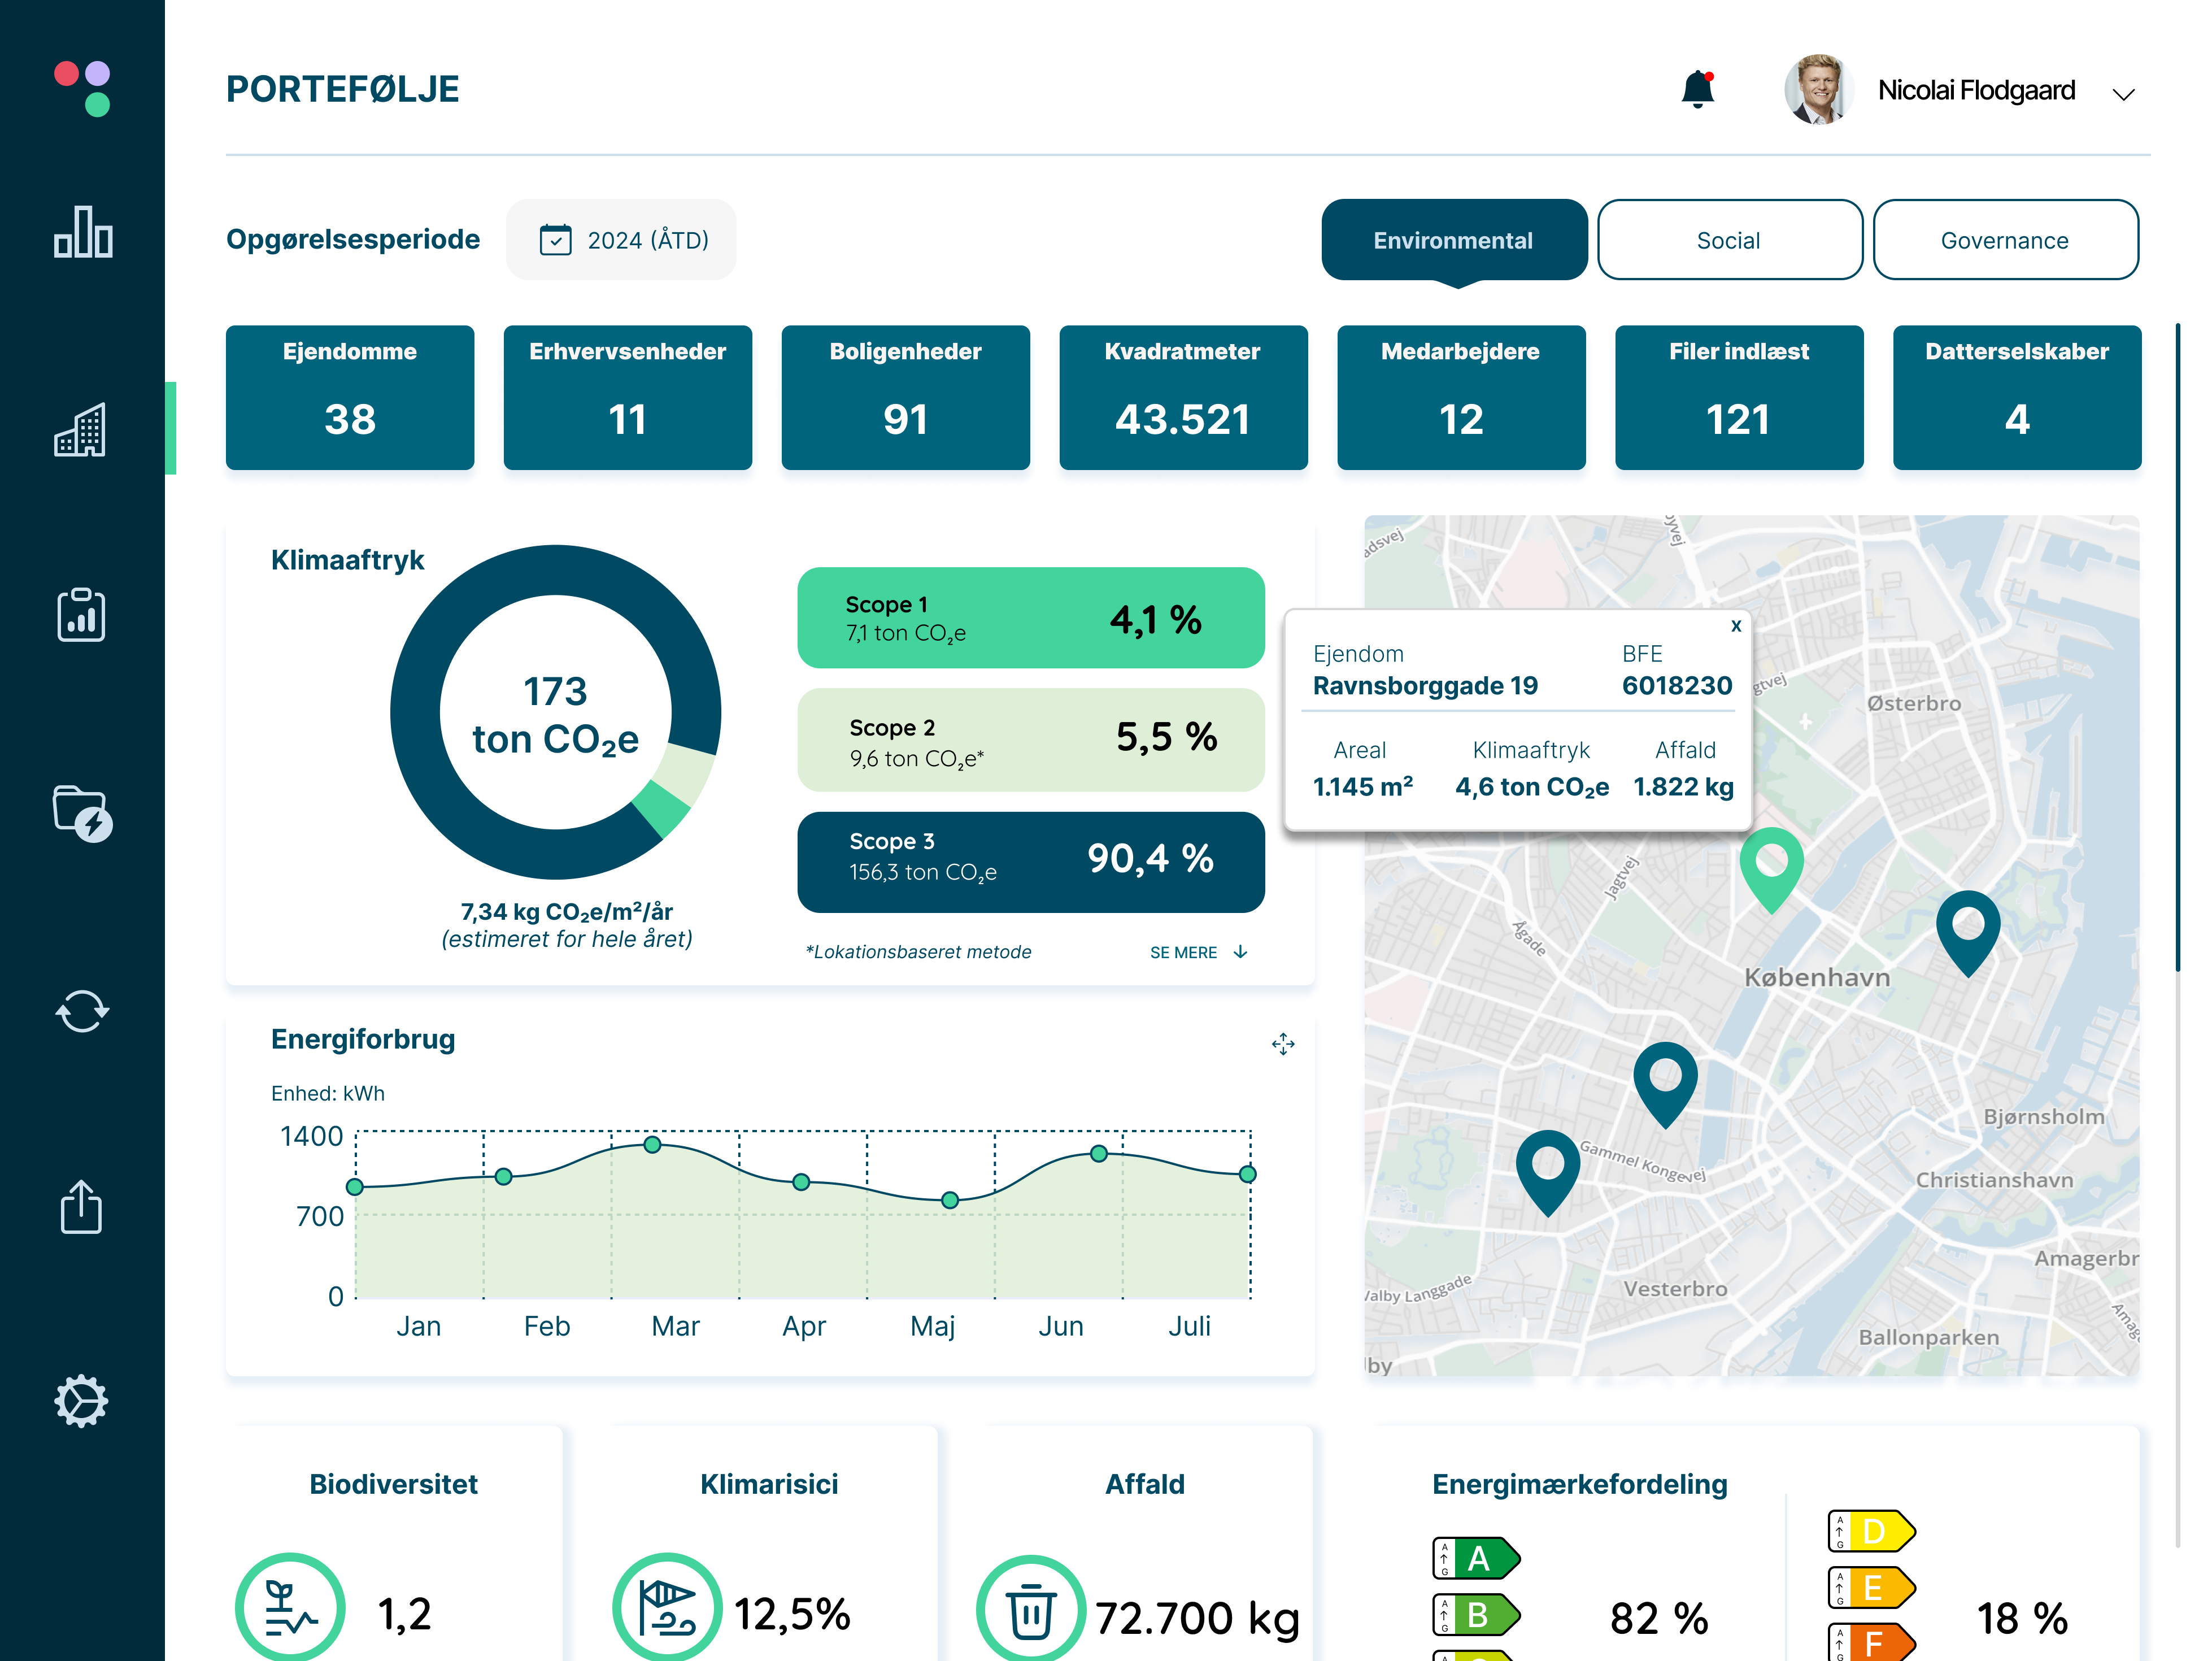Screen dimensions: 2212x1661
Task: Open the 2024 (ÅTD) period picker
Action: pos(621,240)
